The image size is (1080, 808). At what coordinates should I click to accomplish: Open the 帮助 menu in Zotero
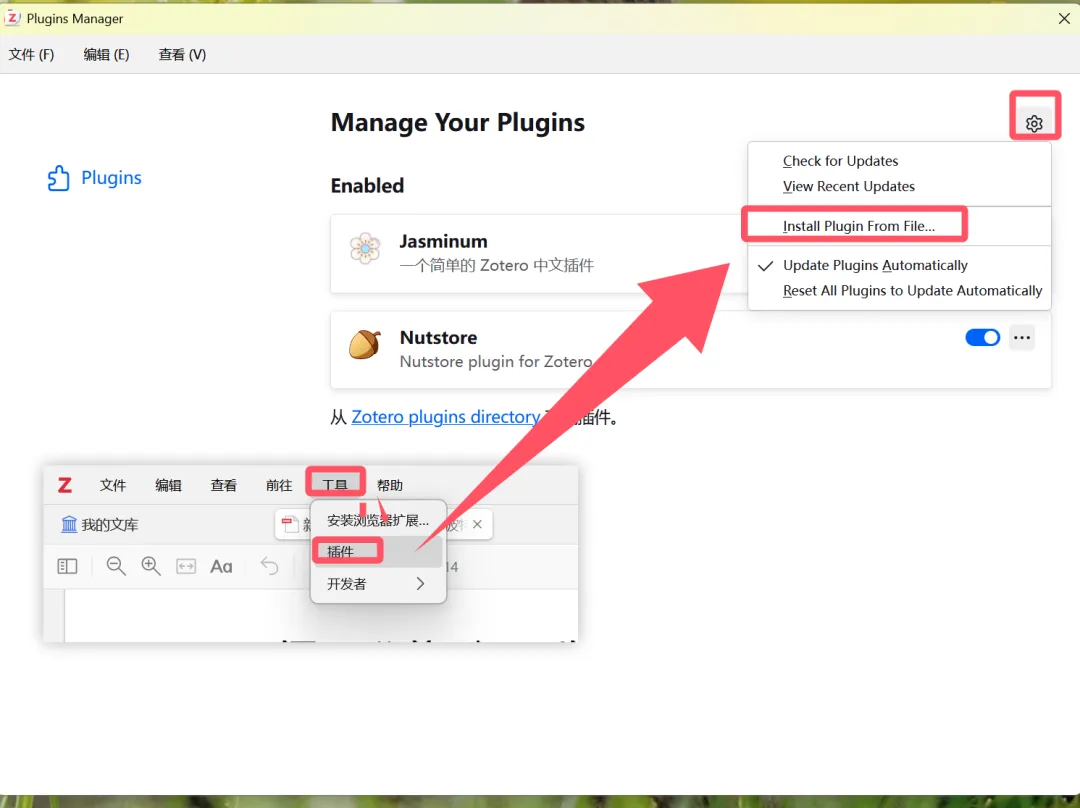[x=390, y=485]
